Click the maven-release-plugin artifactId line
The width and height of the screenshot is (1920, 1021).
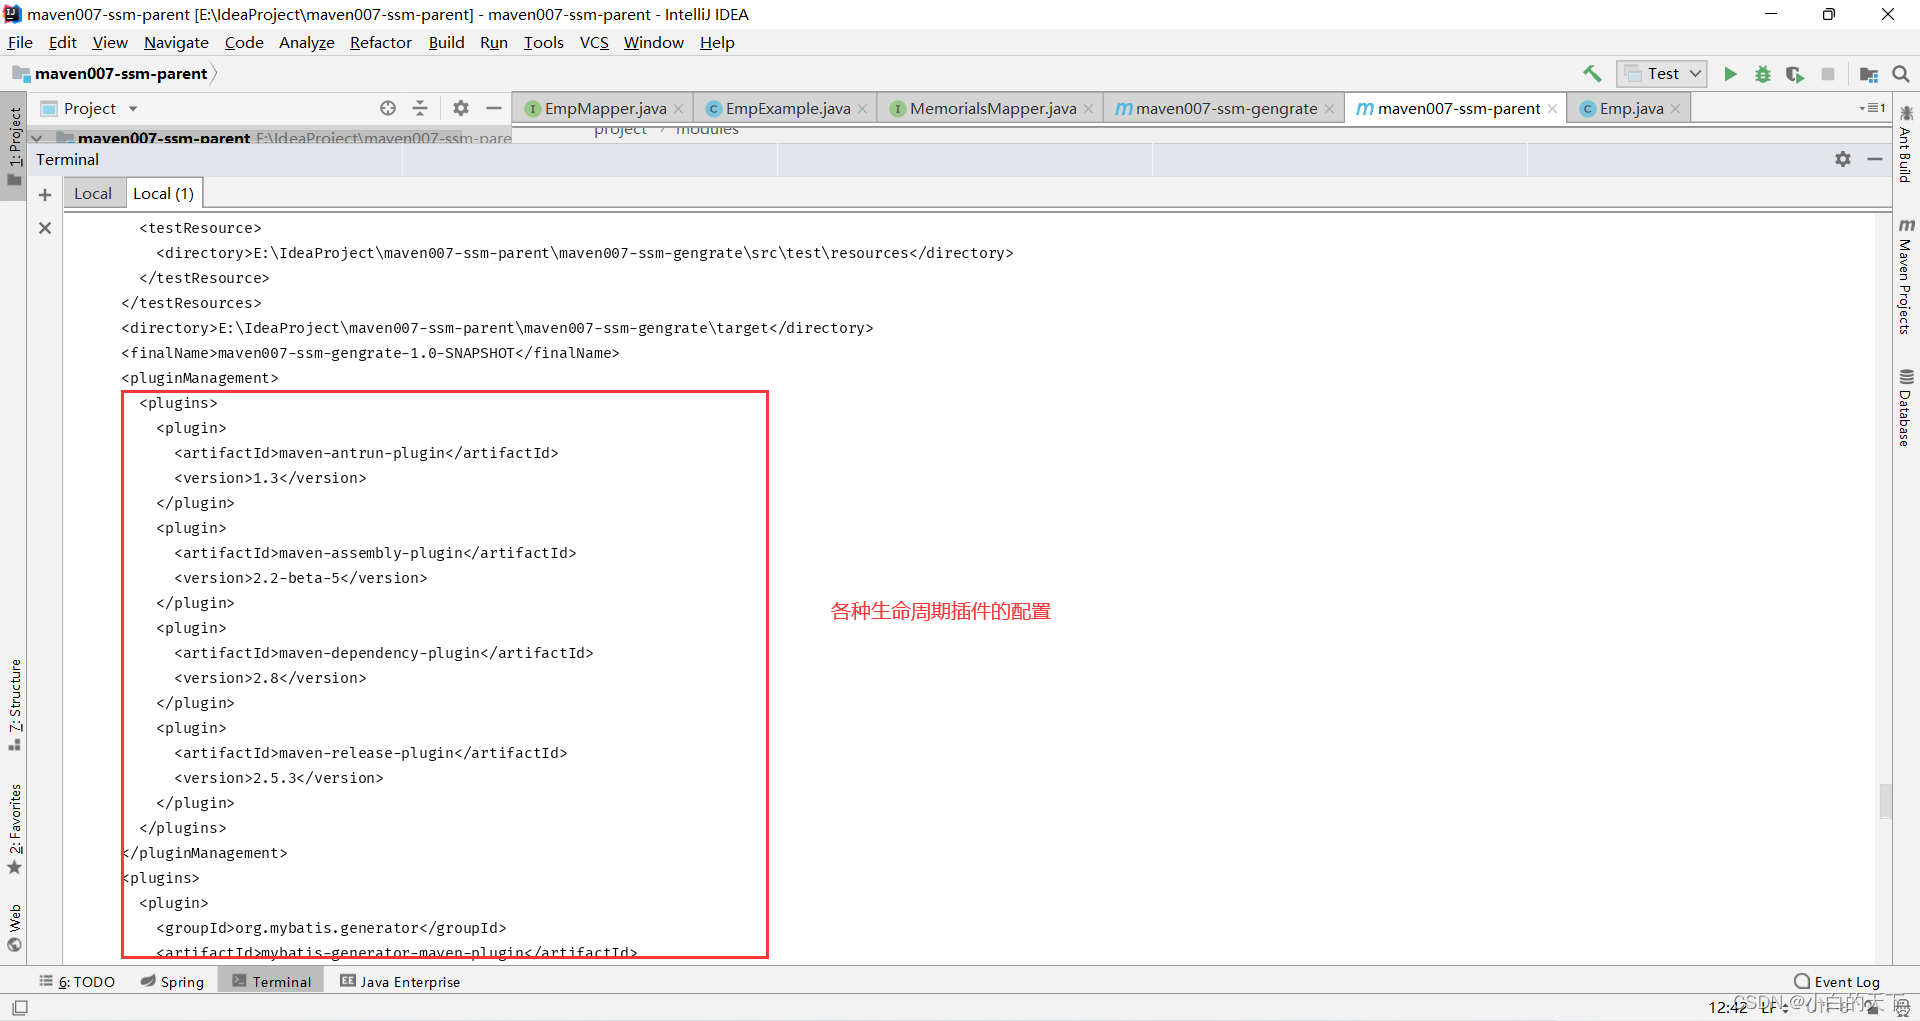[370, 753]
